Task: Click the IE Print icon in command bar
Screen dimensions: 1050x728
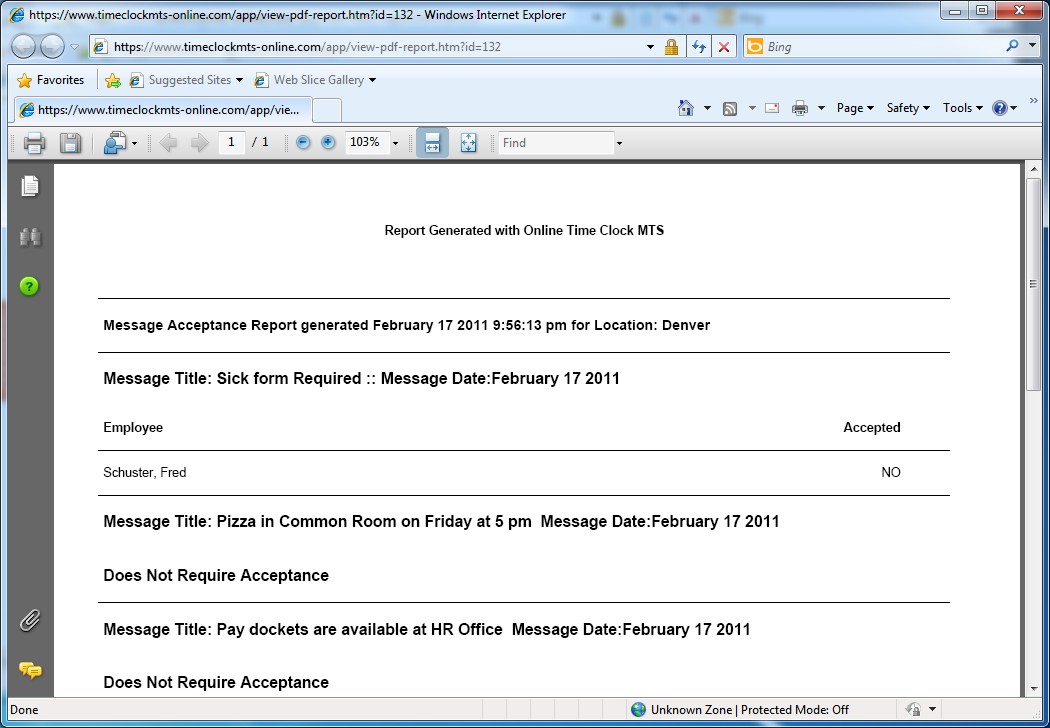Action: pyautogui.click(x=800, y=108)
